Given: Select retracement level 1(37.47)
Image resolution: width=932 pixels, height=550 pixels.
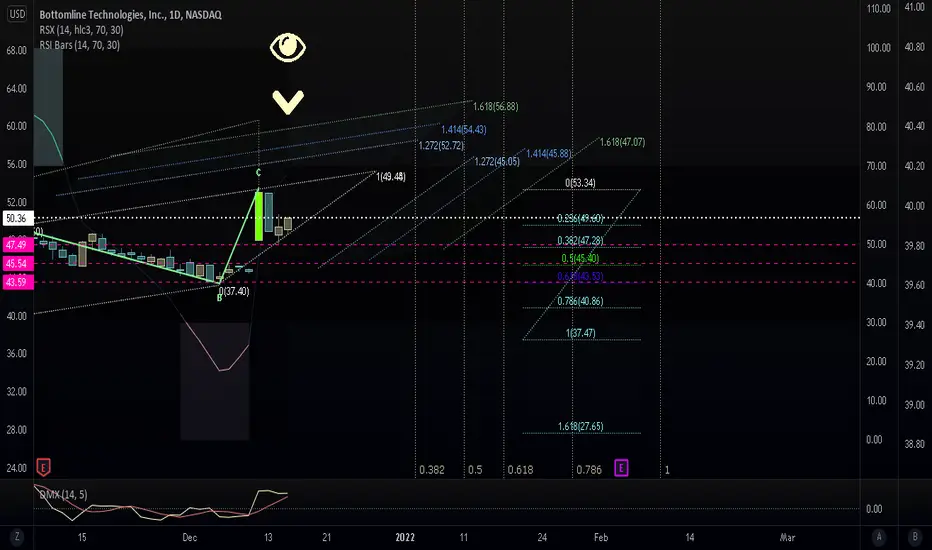Looking at the screenshot, I should (581, 333).
